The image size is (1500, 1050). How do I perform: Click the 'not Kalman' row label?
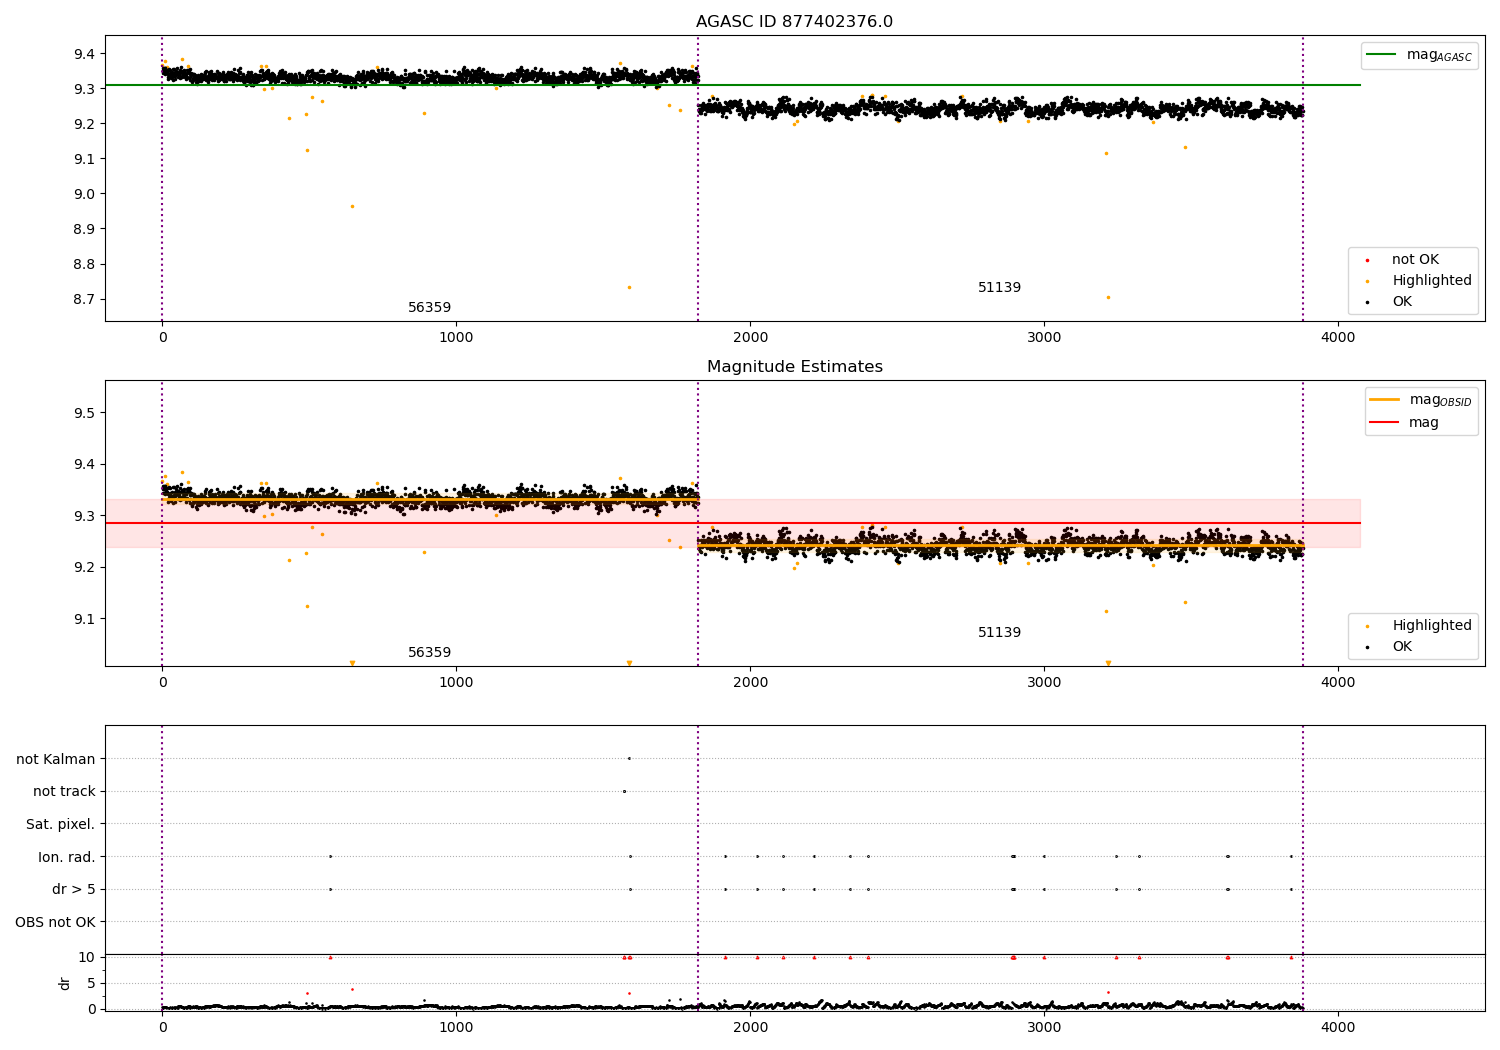coord(56,759)
